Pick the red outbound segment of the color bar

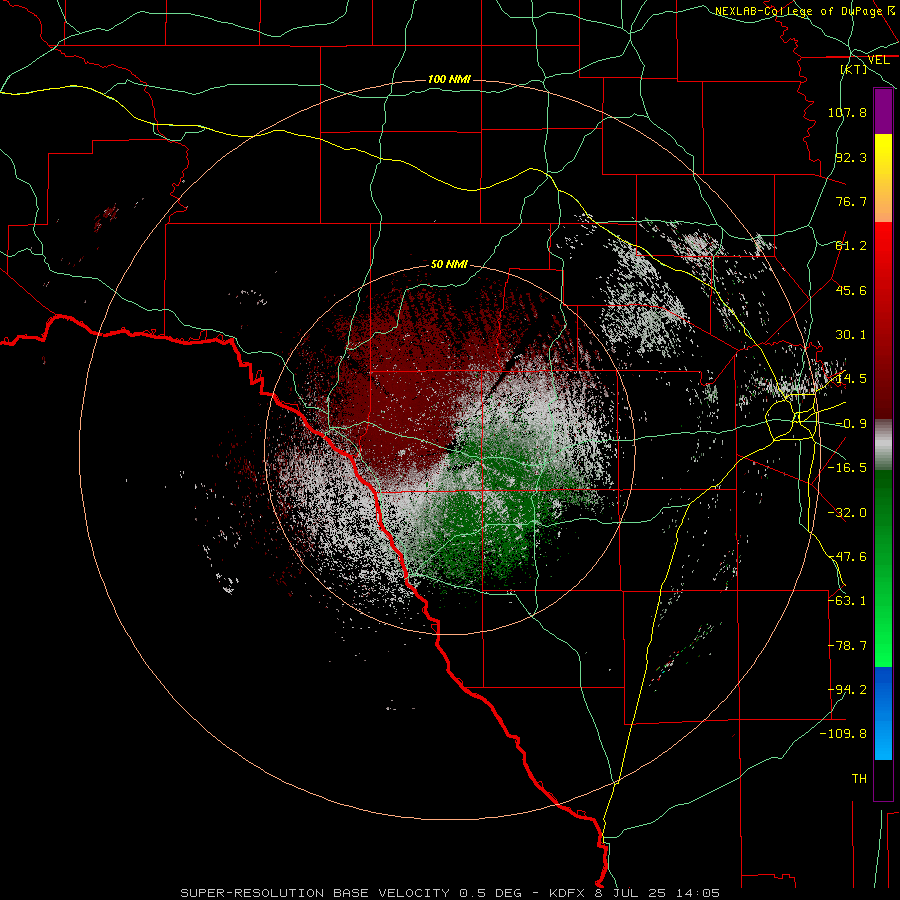pyautogui.click(x=883, y=320)
